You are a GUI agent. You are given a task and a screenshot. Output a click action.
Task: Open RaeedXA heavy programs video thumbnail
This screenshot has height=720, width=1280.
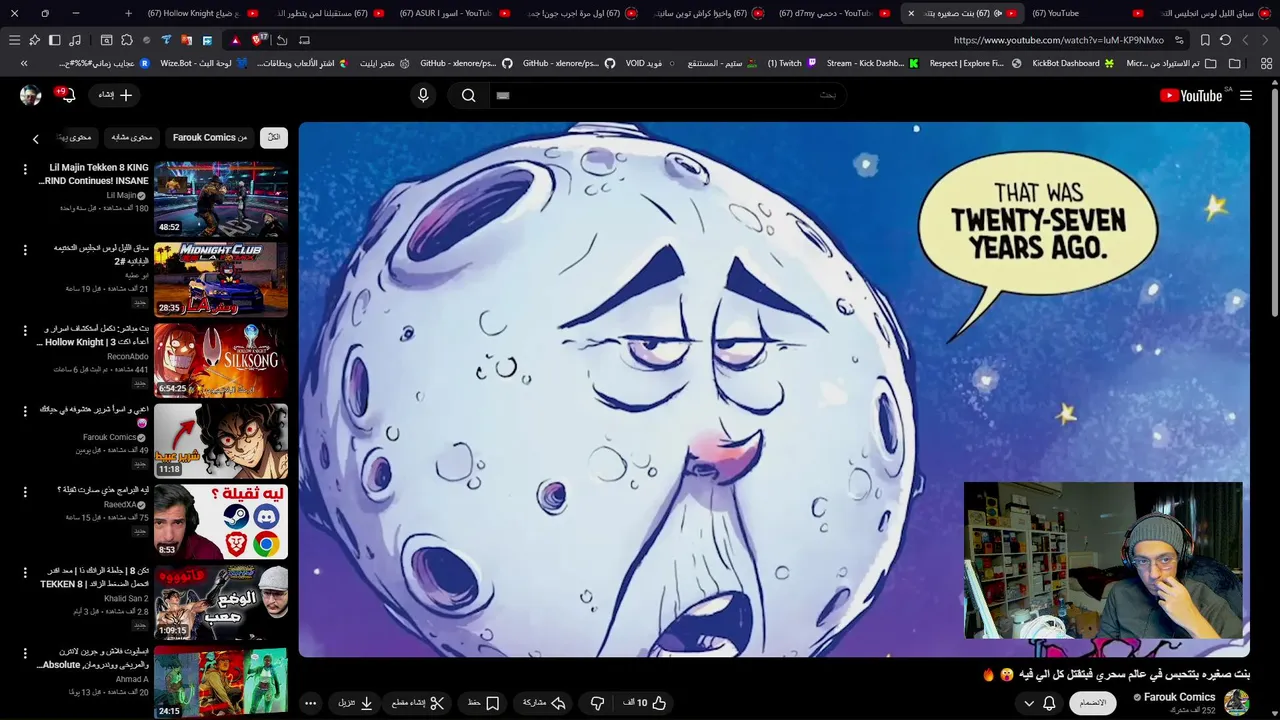point(221,521)
